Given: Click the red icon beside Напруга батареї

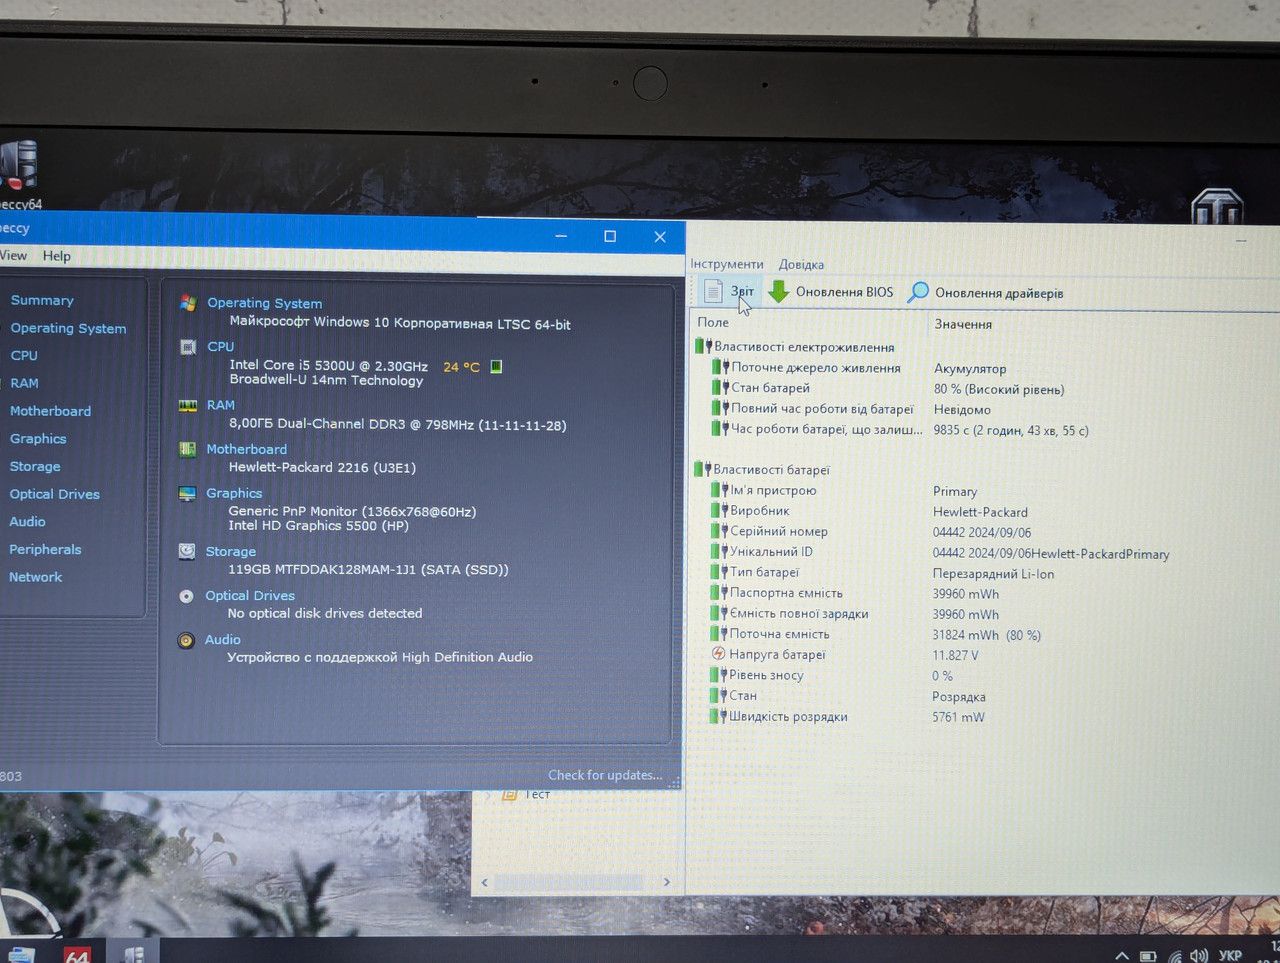Looking at the screenshot, I should pos(718,654).
